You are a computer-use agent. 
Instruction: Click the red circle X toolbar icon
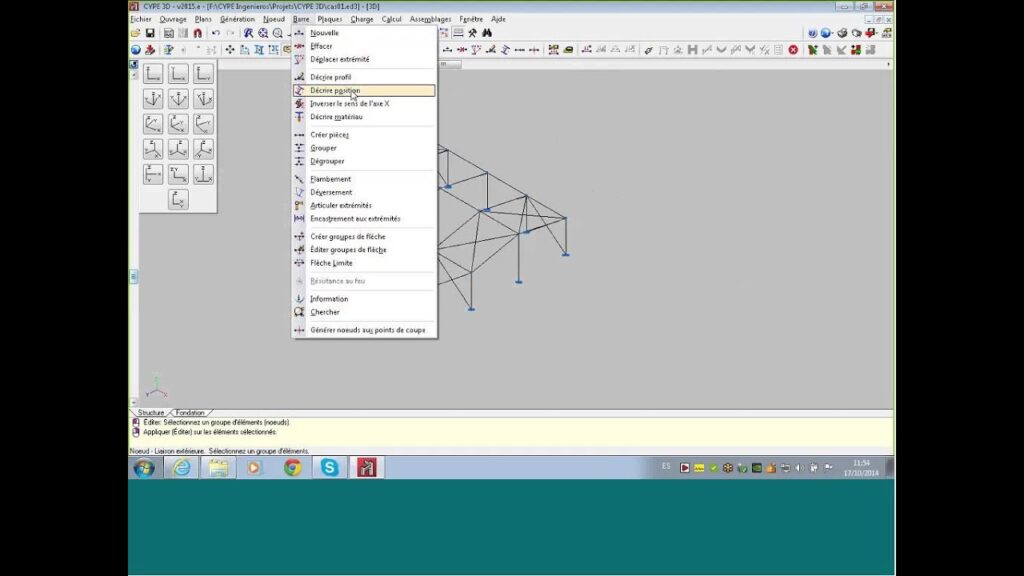click(793, 49)
